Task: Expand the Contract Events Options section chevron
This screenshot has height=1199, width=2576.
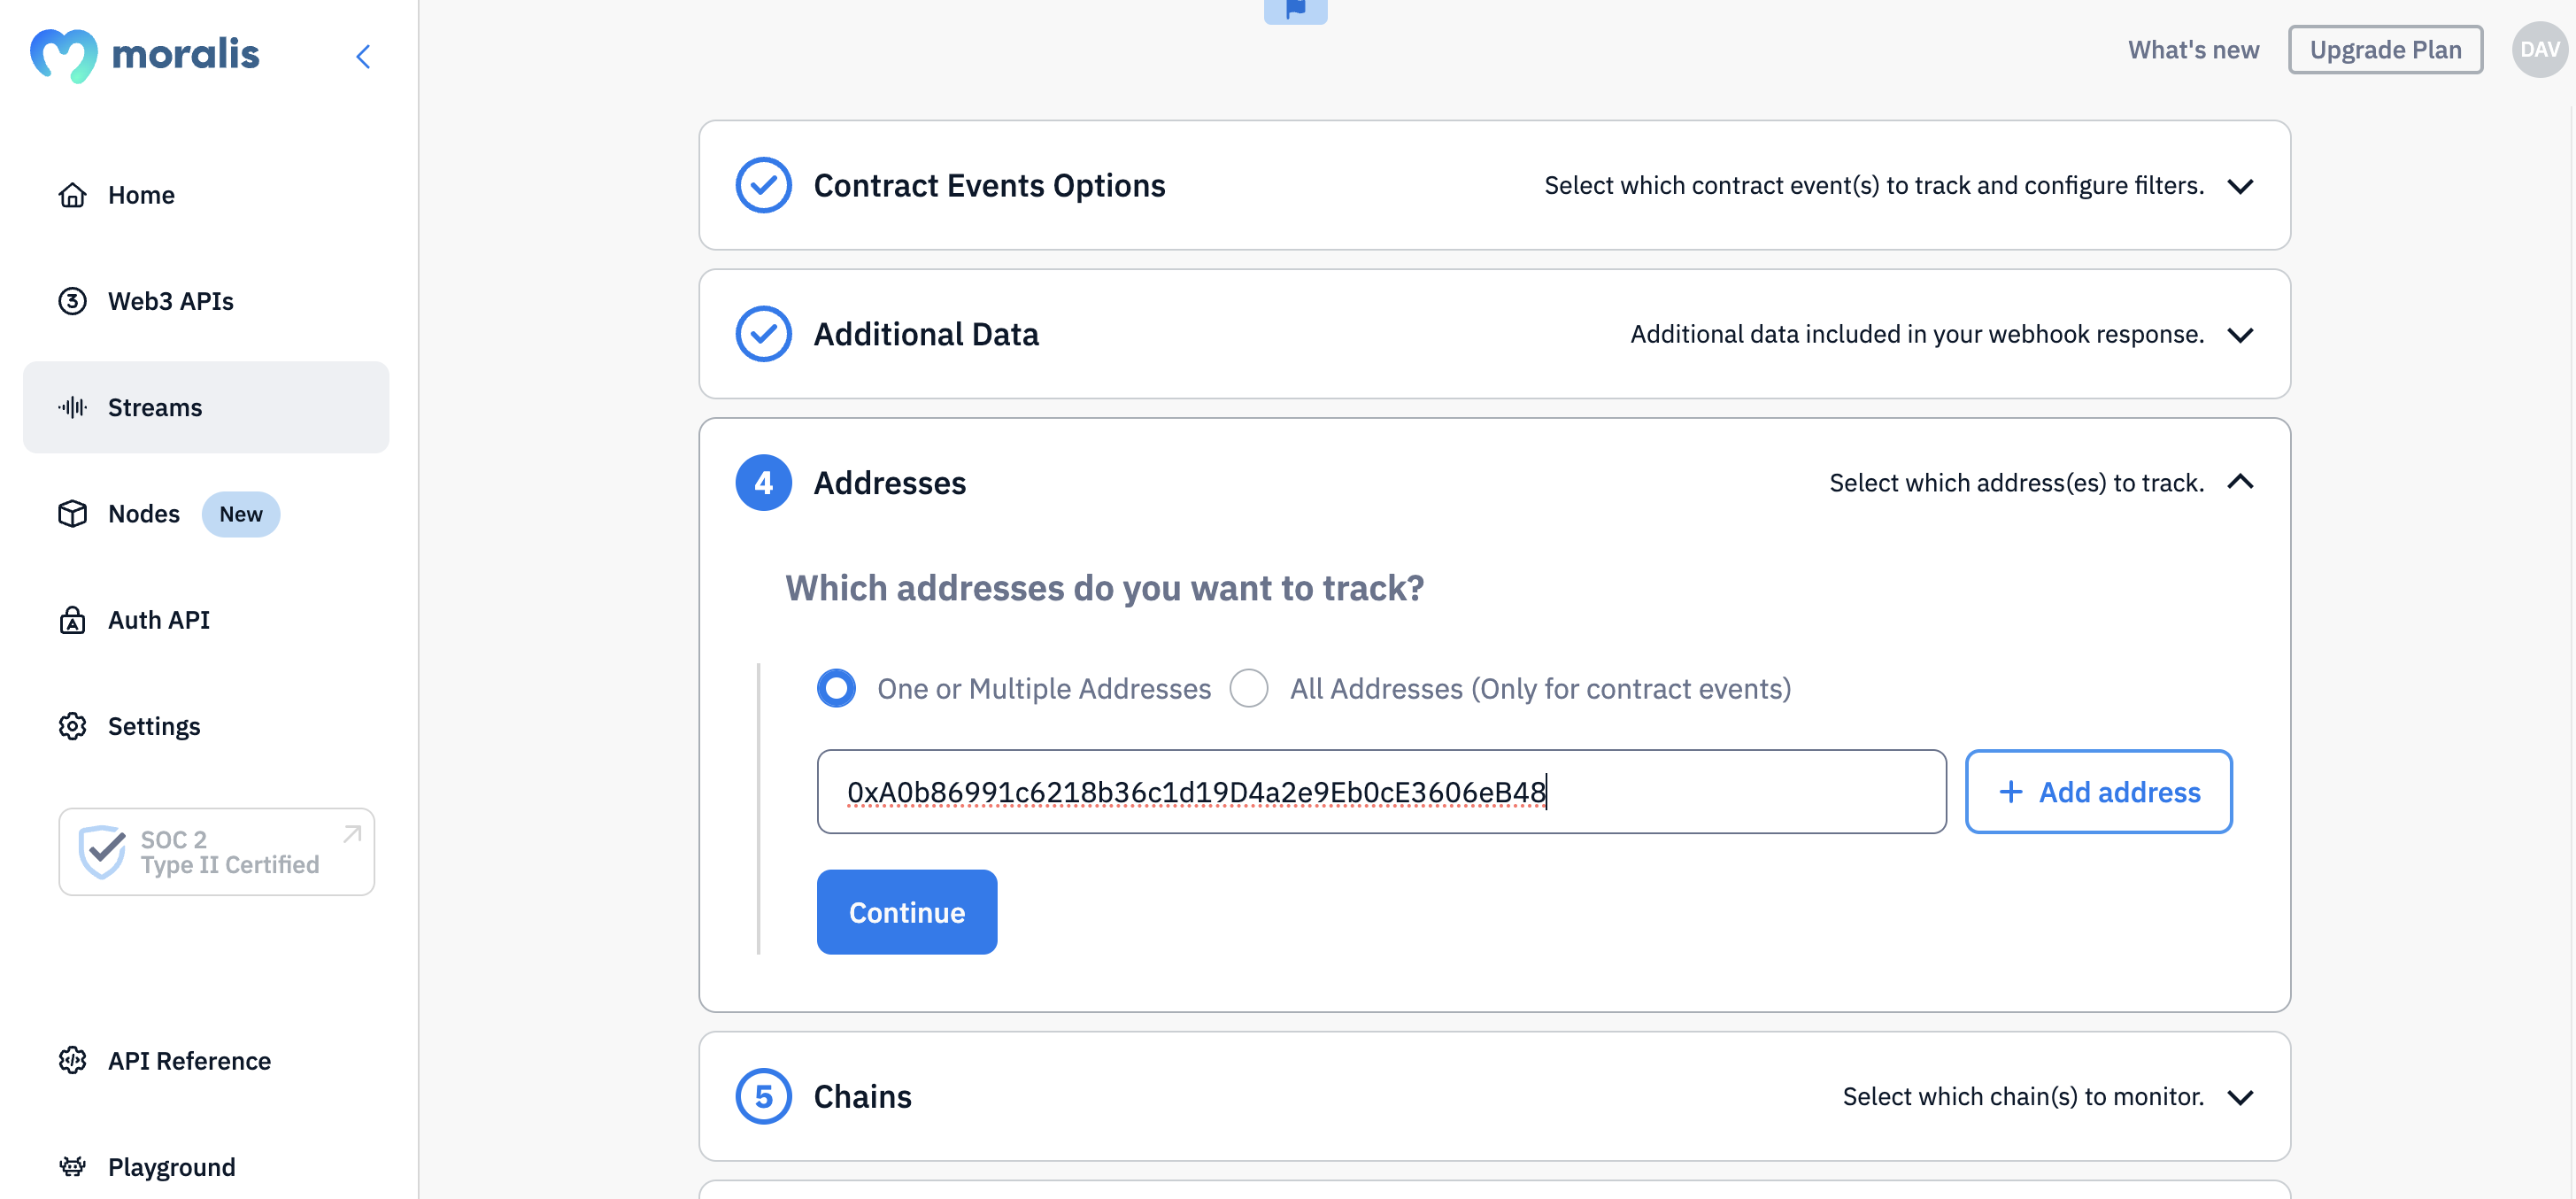Action: coord(2240,186)
